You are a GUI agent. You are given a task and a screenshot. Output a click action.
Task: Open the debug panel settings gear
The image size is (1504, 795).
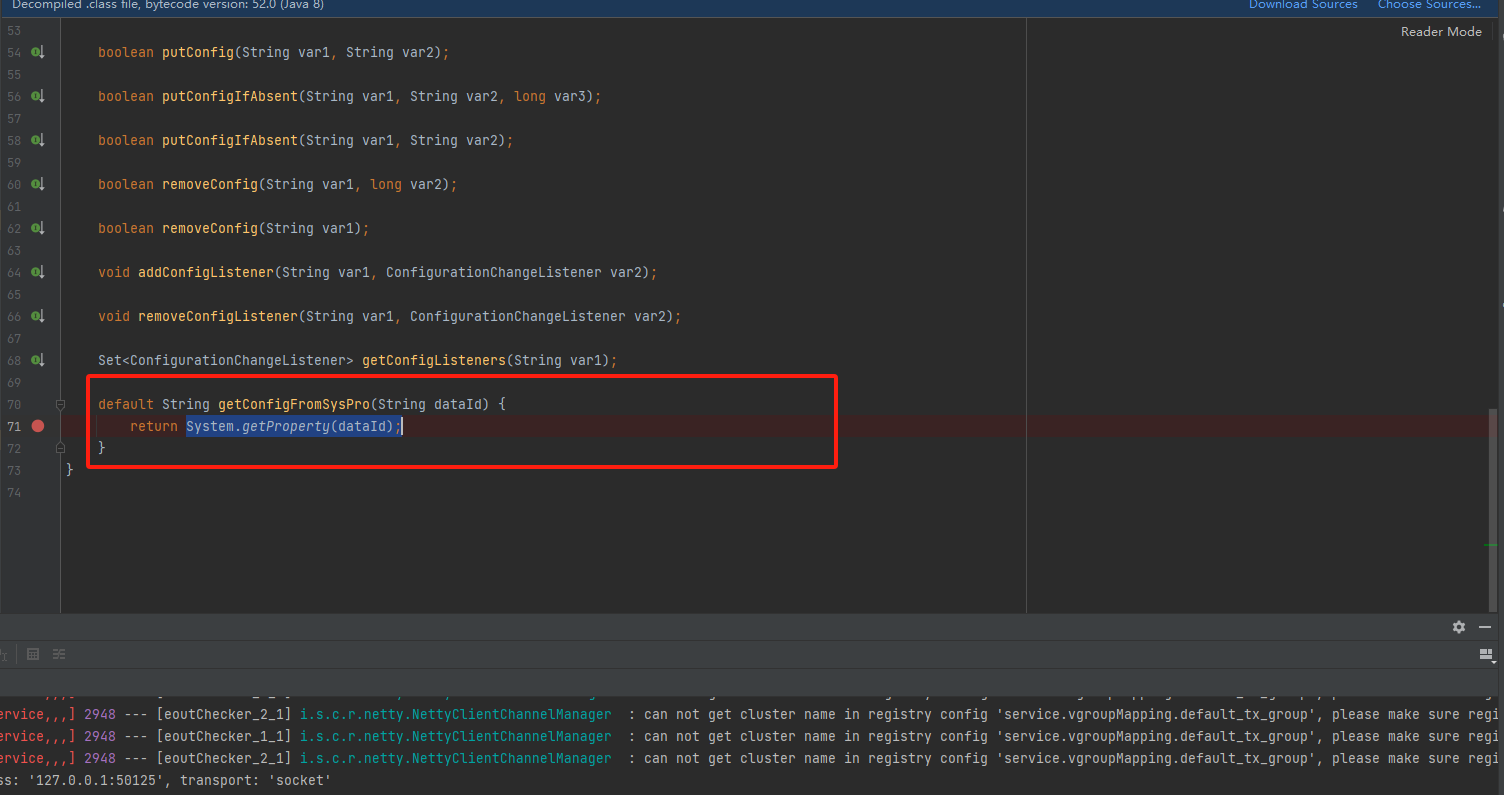1459,627
